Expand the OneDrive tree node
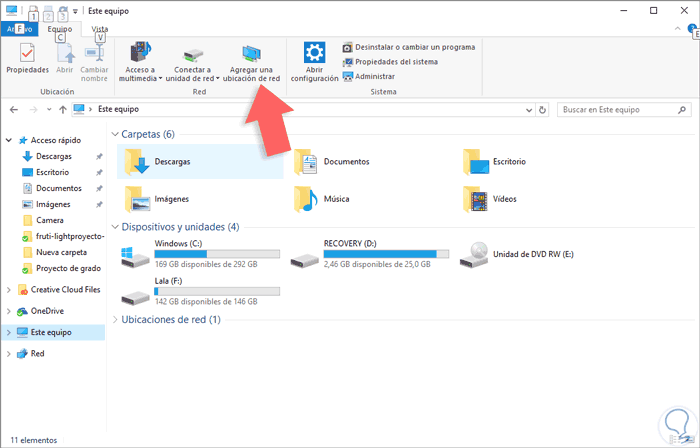This screenshot has height=448, width=700. (8, 311)
